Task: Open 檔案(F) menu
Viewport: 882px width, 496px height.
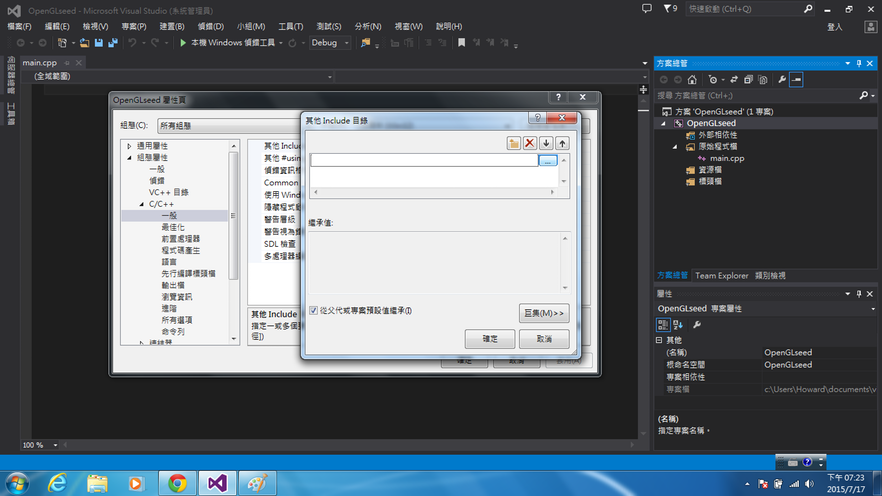Action: pos(20,26)
